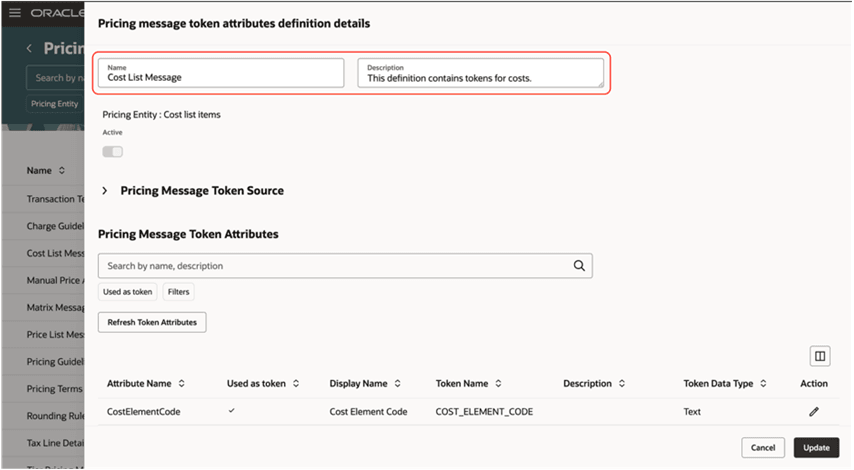Screen dimensions: 854x470
Task: Click the Search by name, description field
Action: click(345, 266)
